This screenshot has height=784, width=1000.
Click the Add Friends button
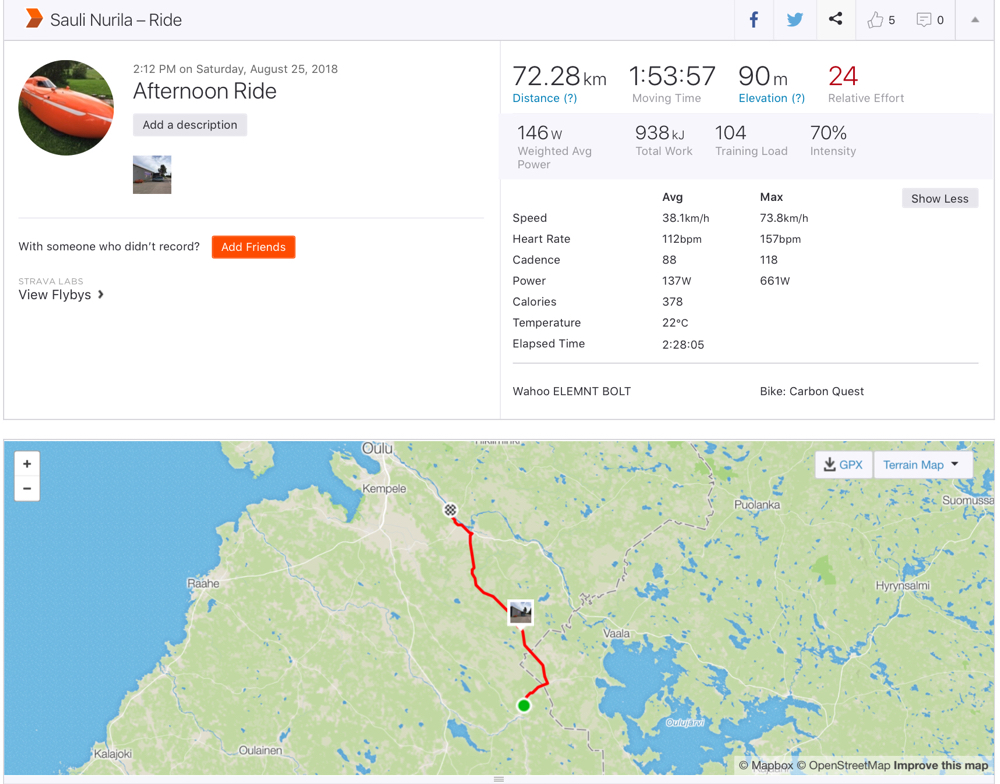point(253,247)
